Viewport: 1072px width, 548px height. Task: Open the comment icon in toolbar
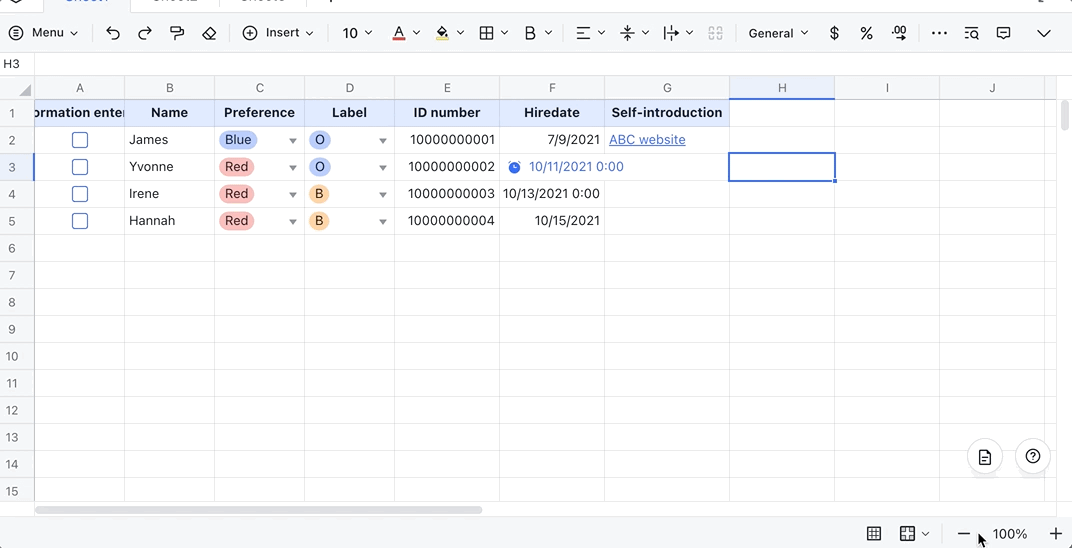click(1003, 33)
